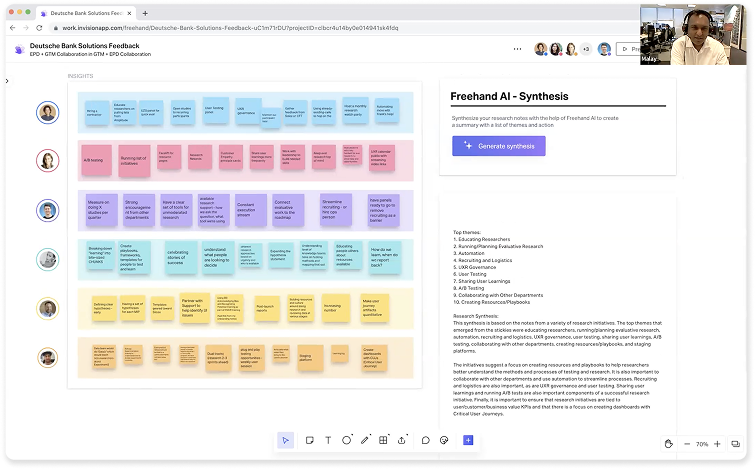
Task: Click the Malay video call thumbnail
Action: click(x=693, y=35)
